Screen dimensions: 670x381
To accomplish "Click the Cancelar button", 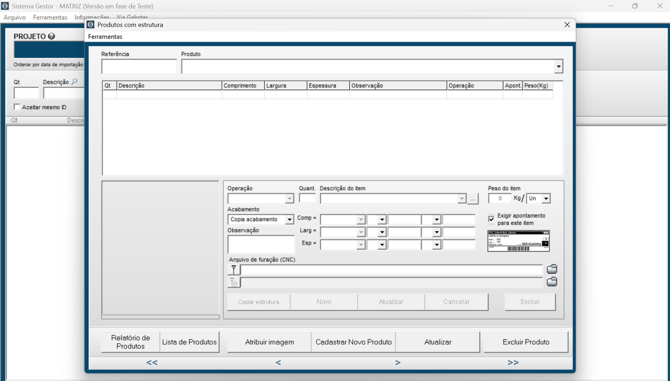I will click(456, 302).
